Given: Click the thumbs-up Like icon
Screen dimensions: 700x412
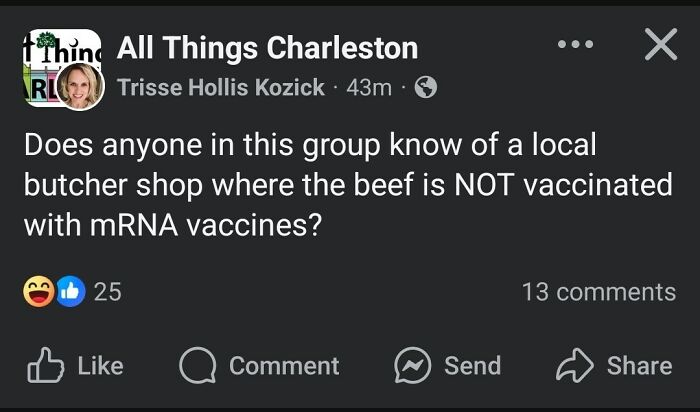Looking at the screenshot, I should click(x=43, y=365).
